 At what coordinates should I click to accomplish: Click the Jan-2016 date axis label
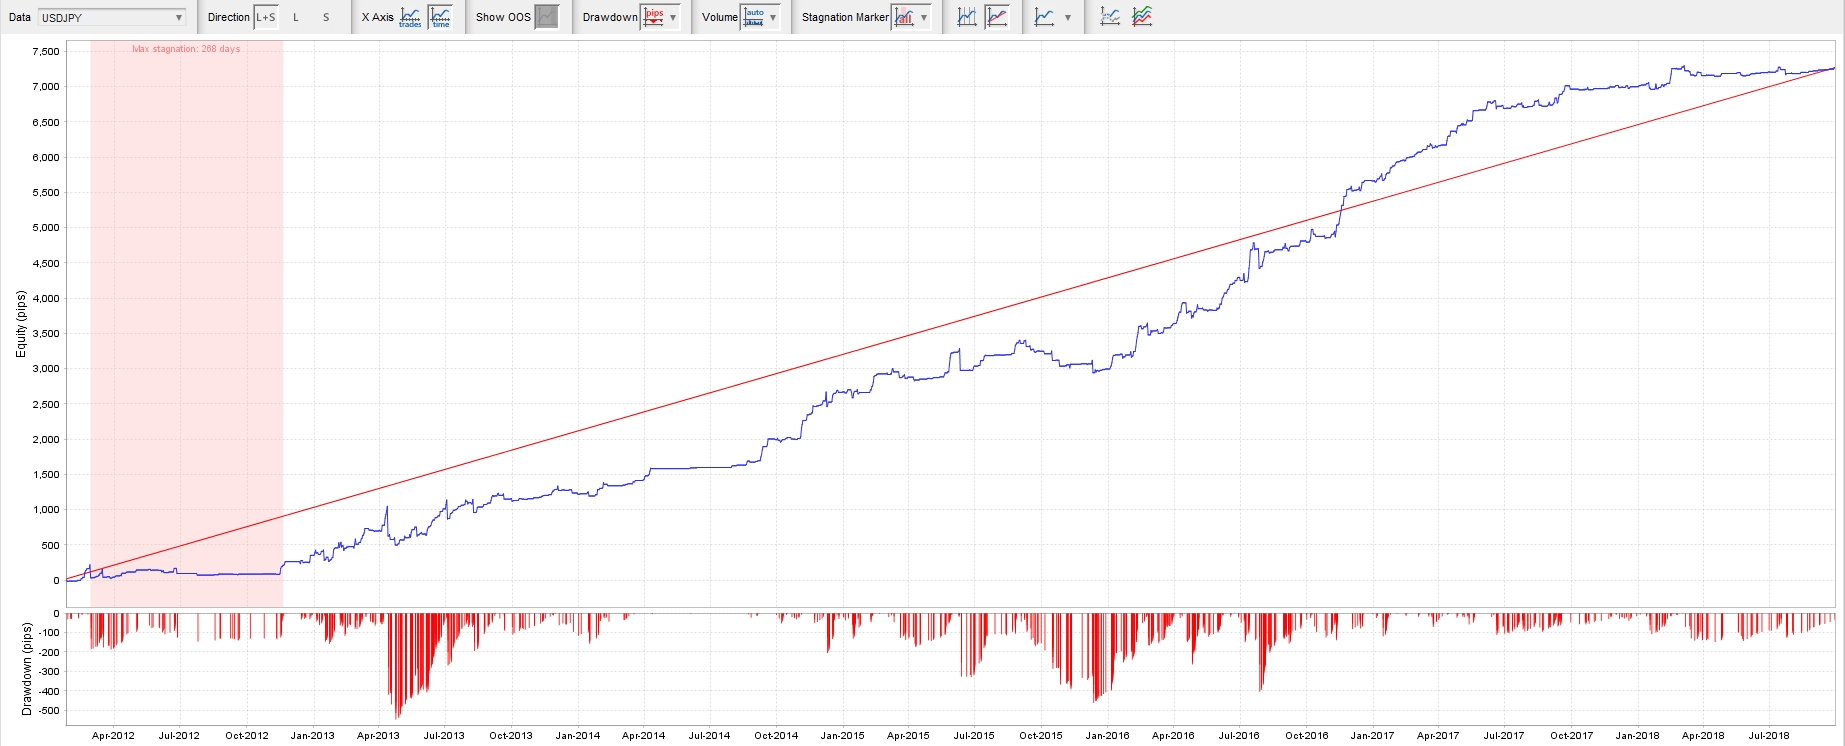pyautogui.click(x=1107, y=736)
